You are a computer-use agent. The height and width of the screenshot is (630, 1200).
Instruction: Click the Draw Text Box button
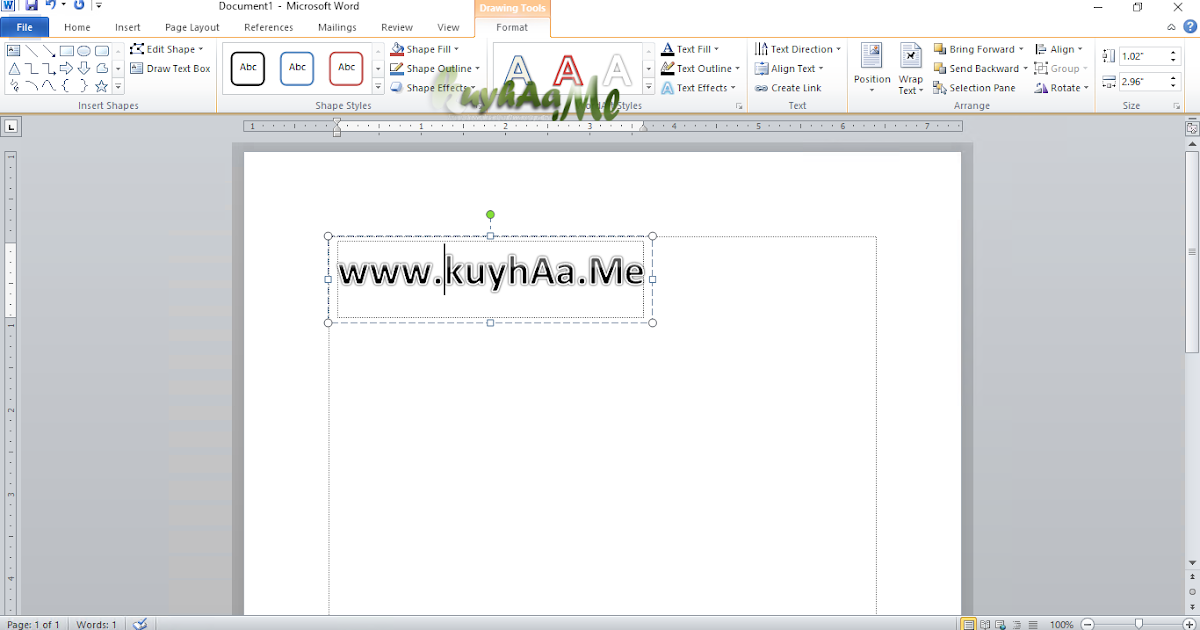(170, 69)
